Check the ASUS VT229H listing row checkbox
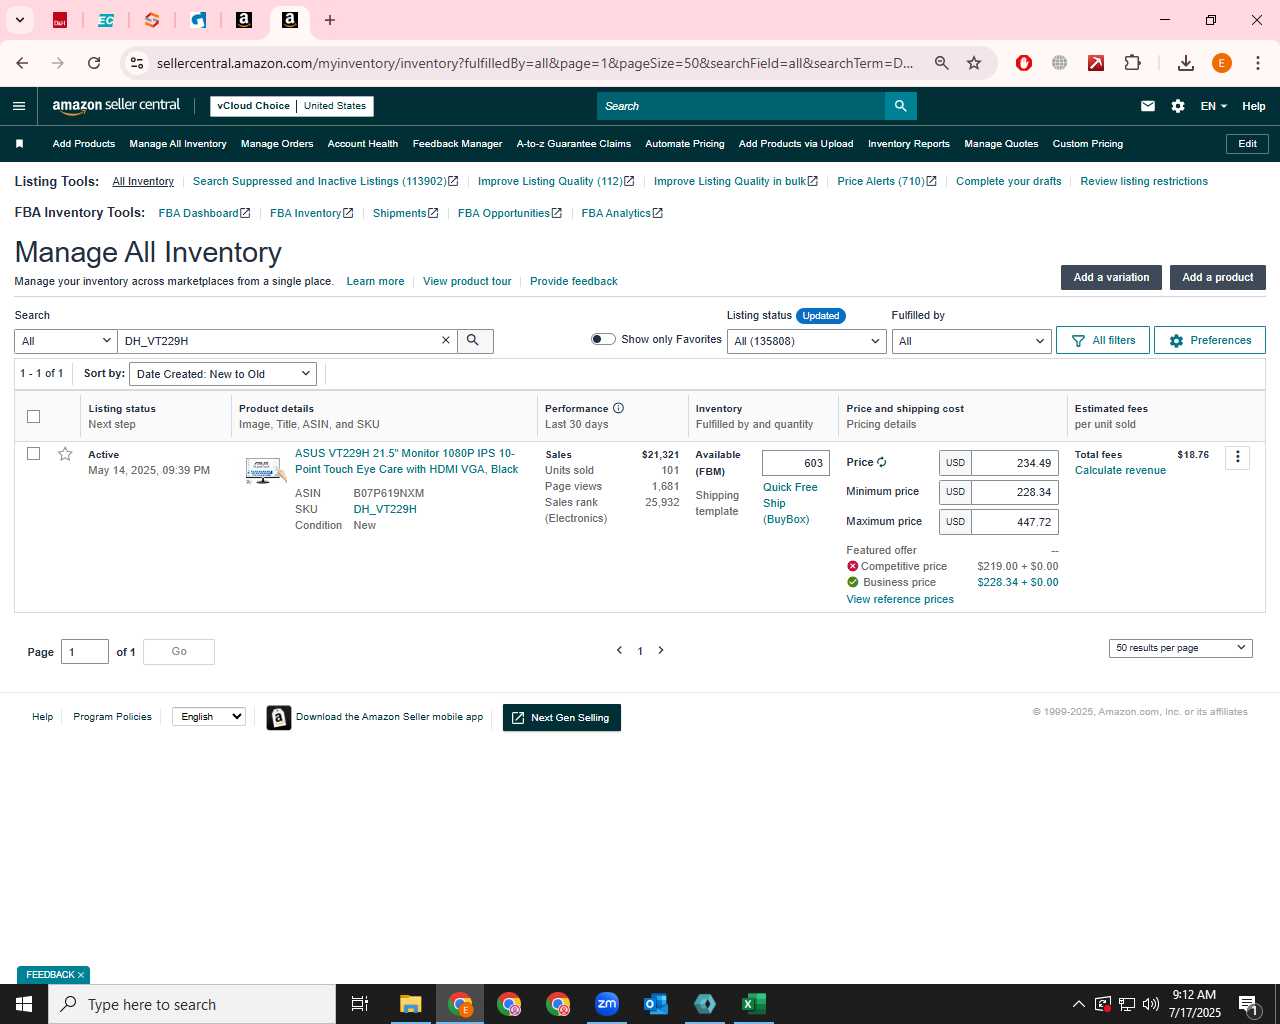Screen dimensions: 1280x1024 [x=33, y=454]
